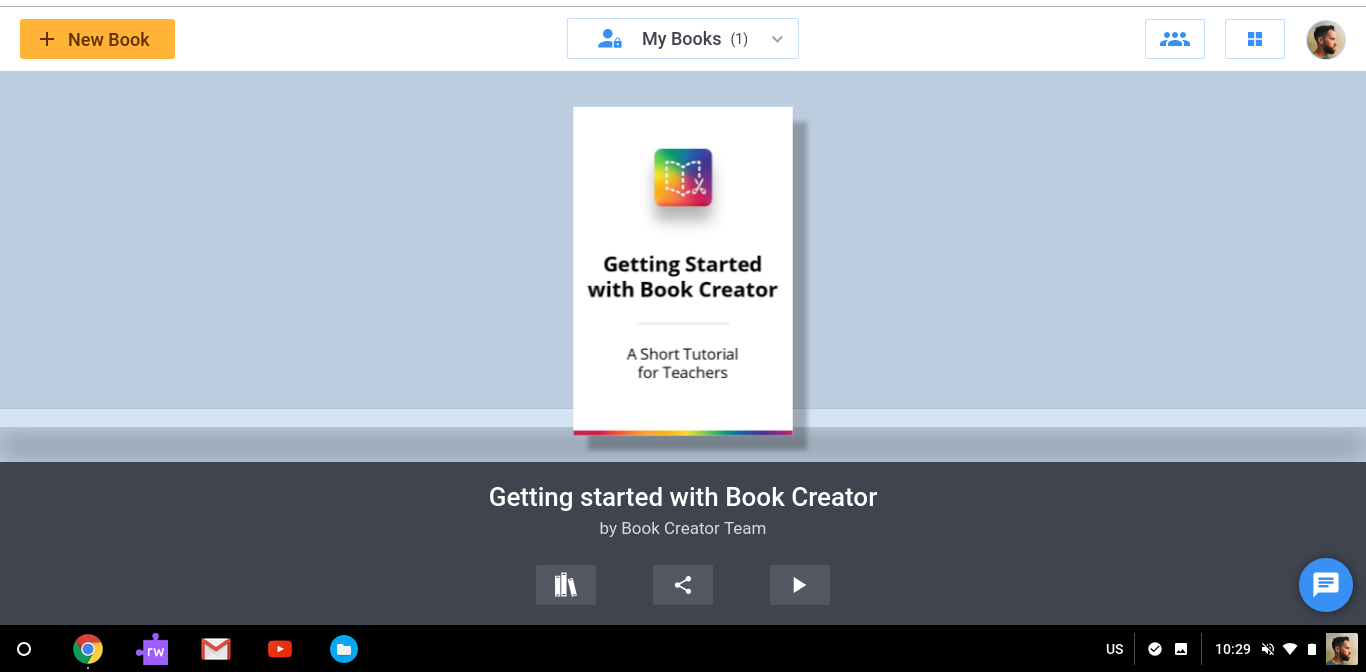Create a new book with New Book button

coord(97,39)
